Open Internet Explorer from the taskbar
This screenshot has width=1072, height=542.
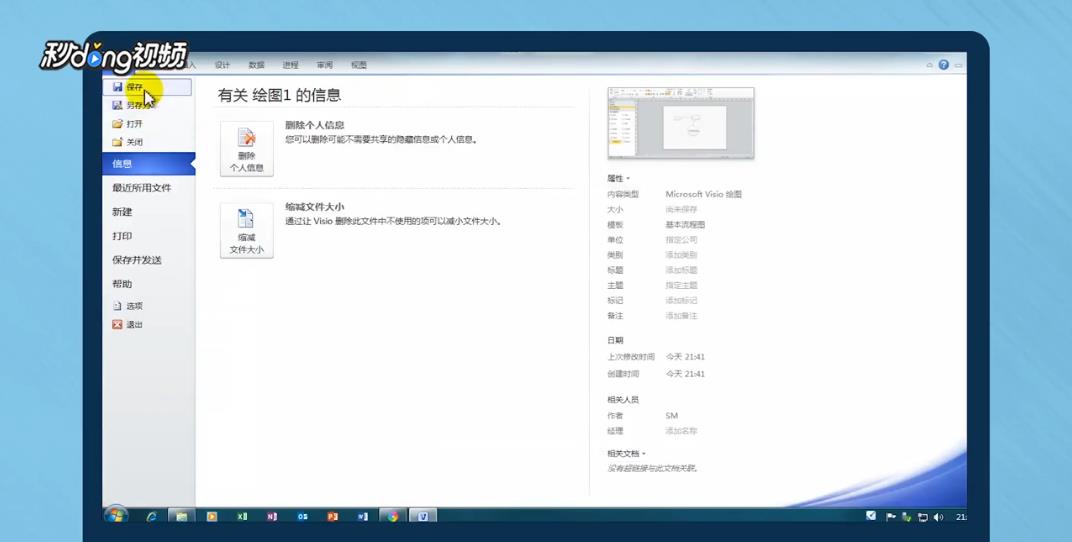151,517
